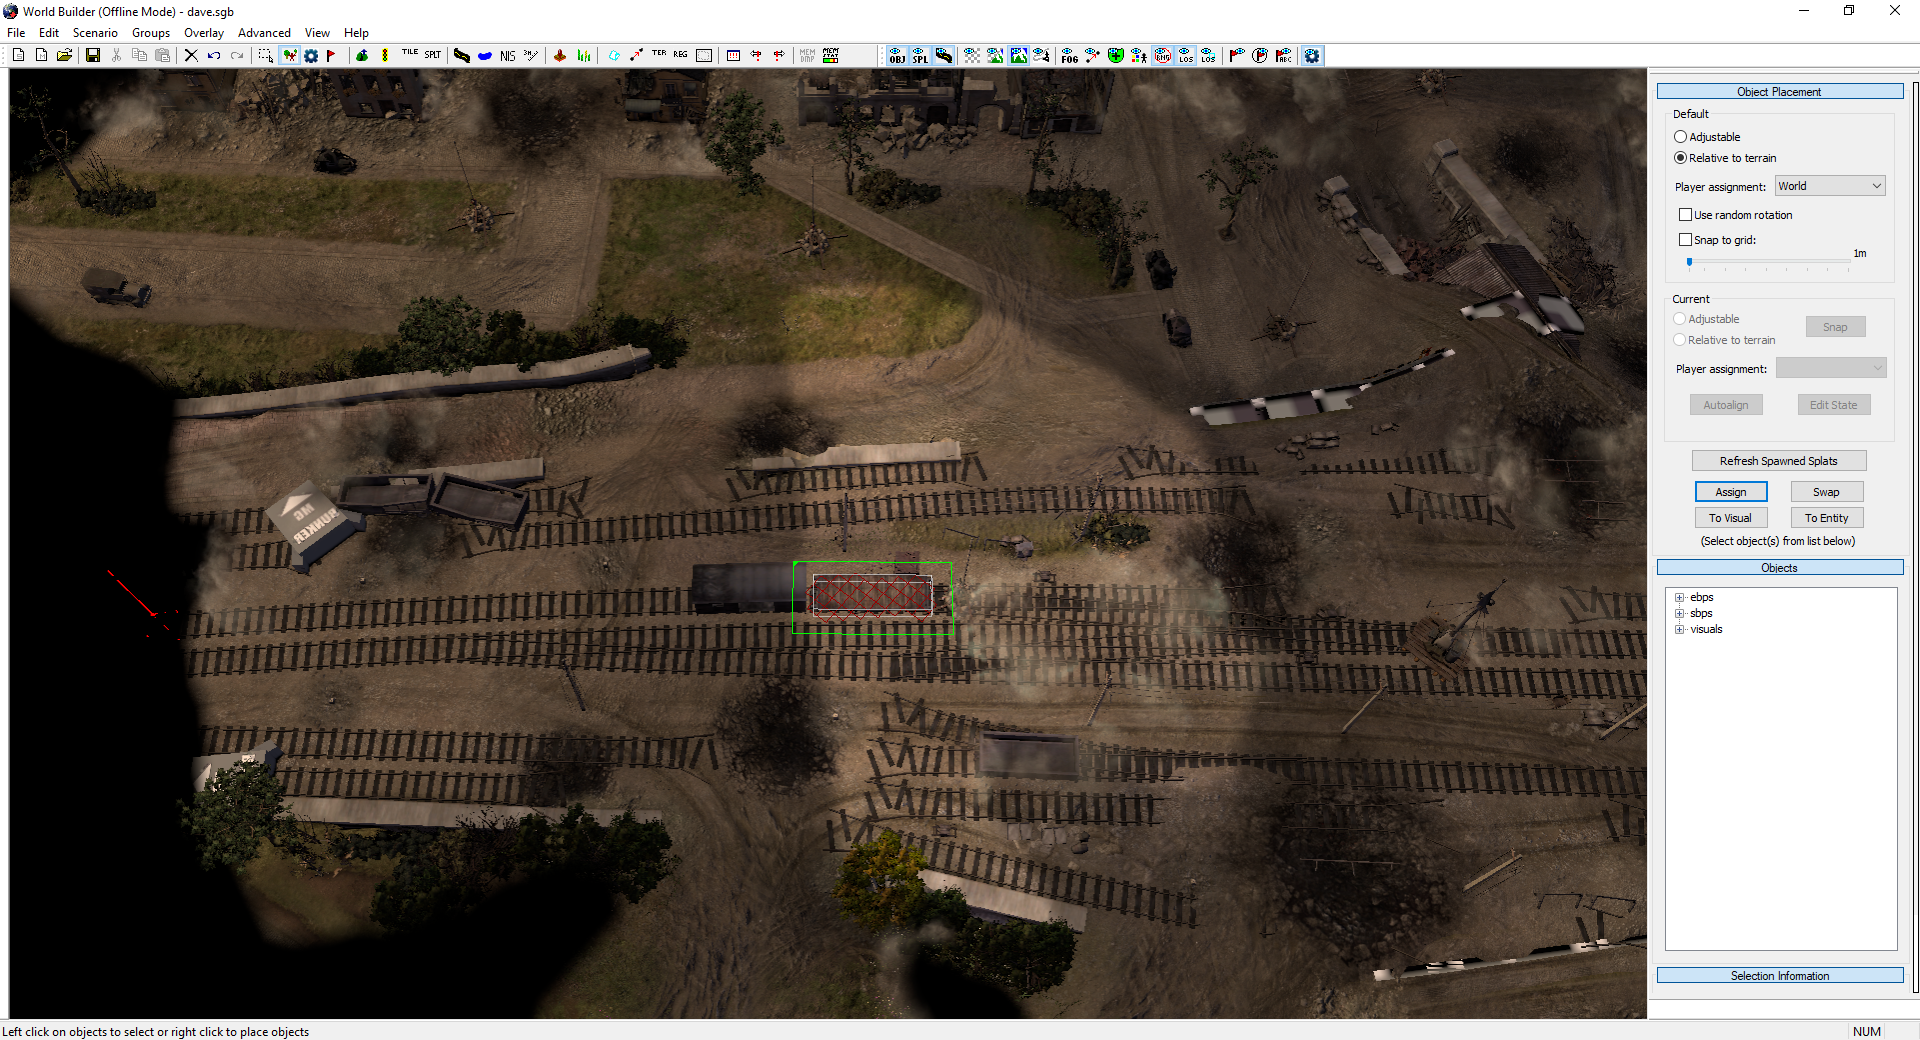Click the Assign button
1920x1040 pixels.
tap(1731, 492)
